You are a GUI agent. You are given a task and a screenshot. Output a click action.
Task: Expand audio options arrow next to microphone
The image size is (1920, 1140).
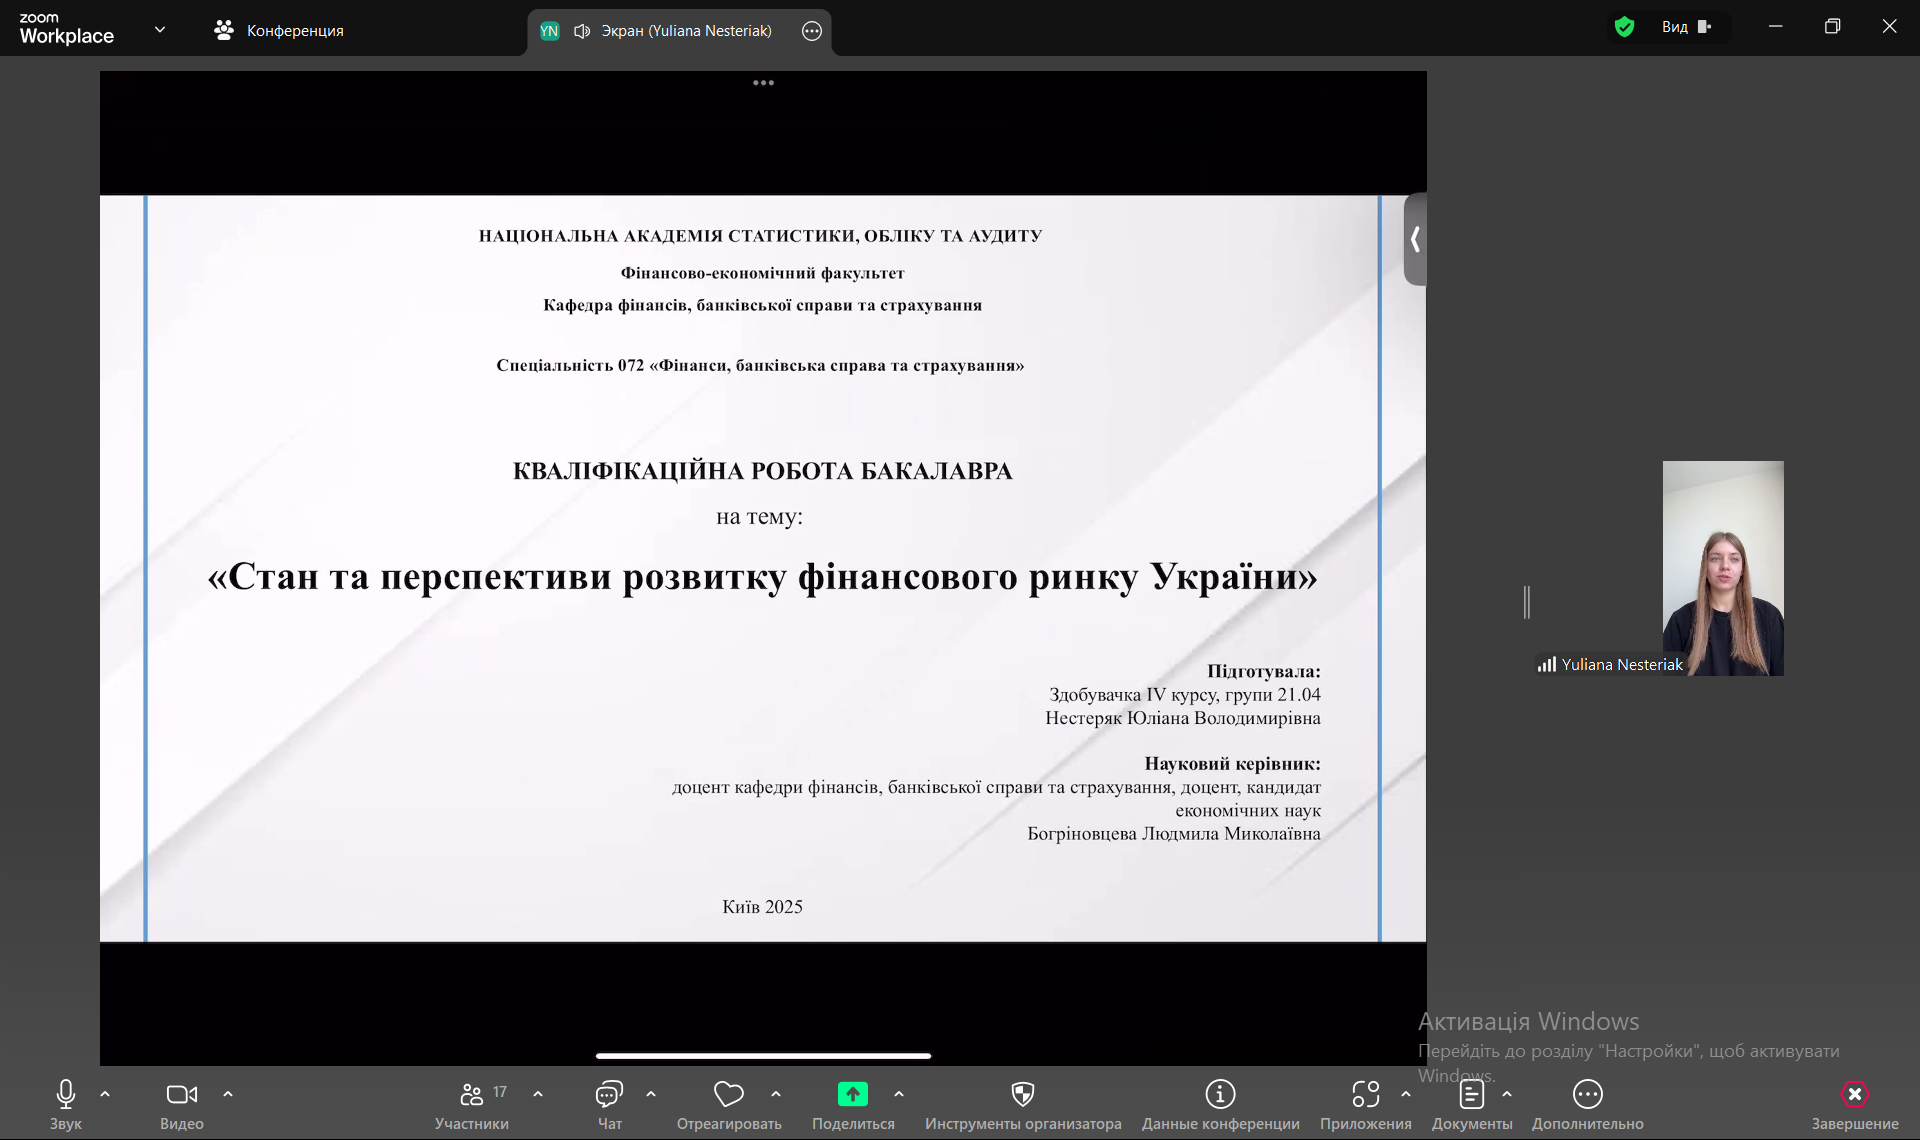[x=105, y=1094]
